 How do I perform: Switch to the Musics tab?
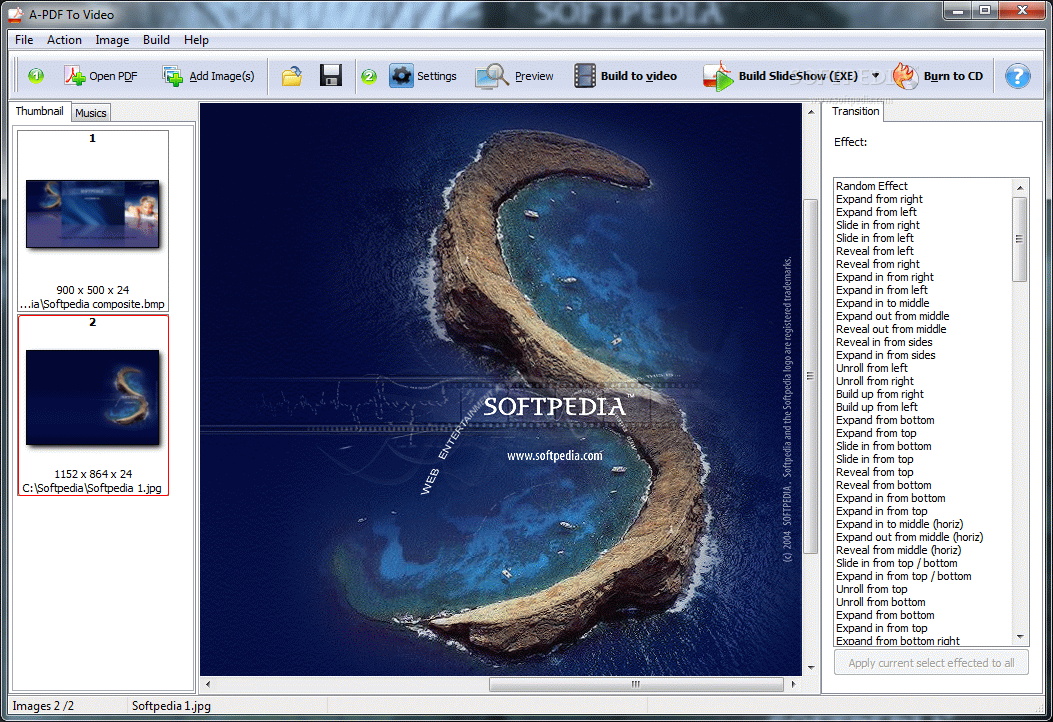tap(91, 113)
